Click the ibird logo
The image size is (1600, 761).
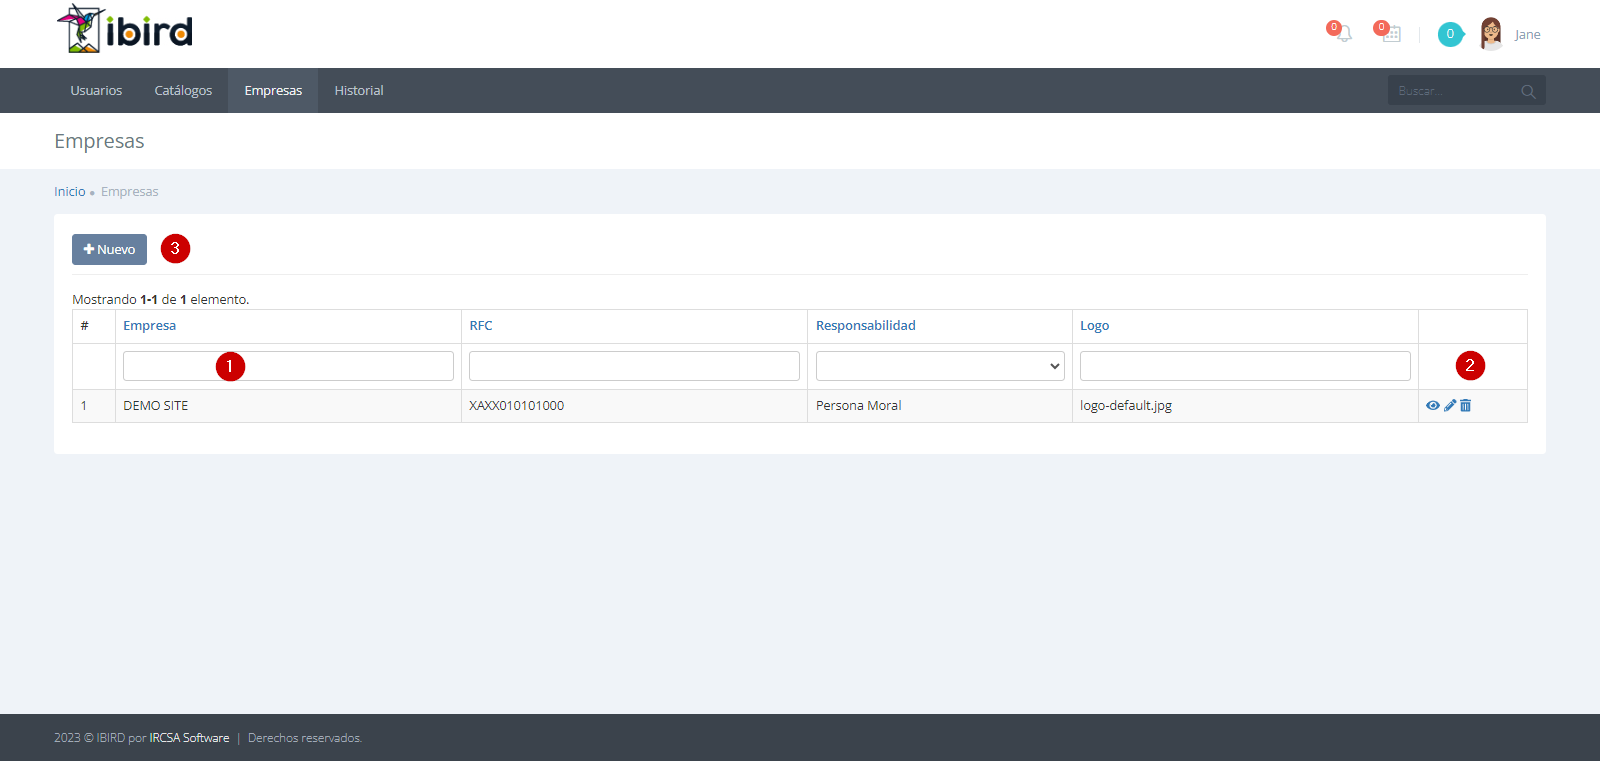point(125,29)
